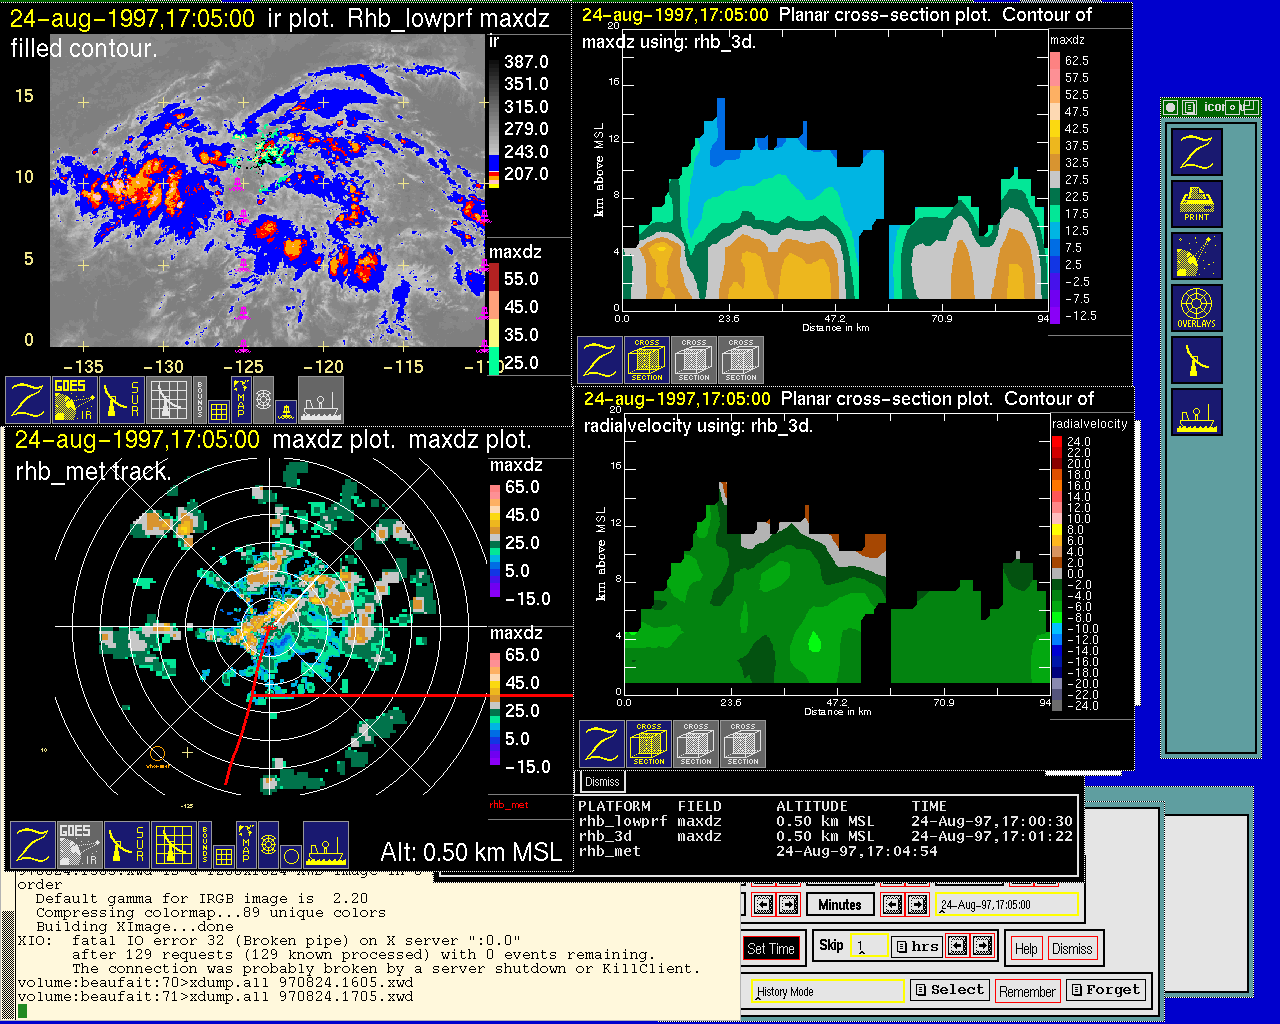This screenshot has height=1024, width=1280.
Task: Click the date-time text field showing 24-Aug-97
Action: point(1008,905)
